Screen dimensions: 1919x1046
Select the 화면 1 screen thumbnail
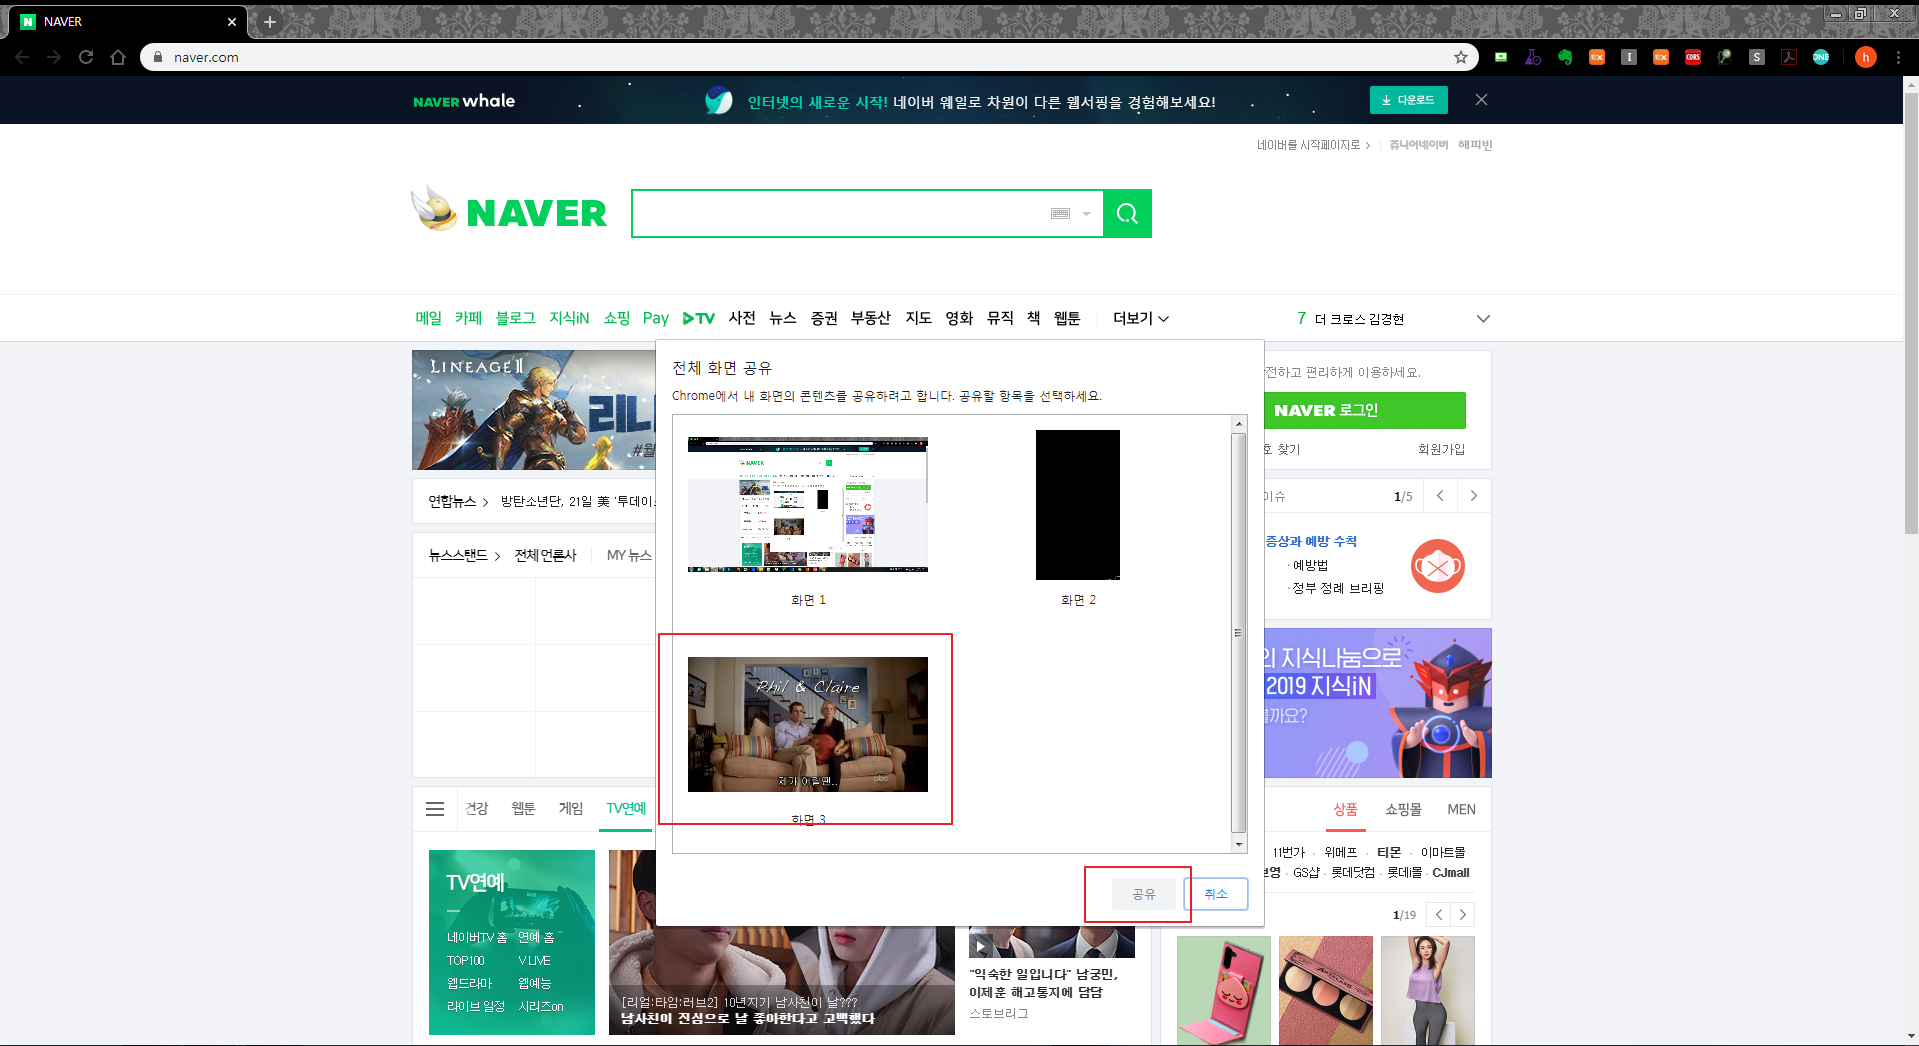[808, 504]
